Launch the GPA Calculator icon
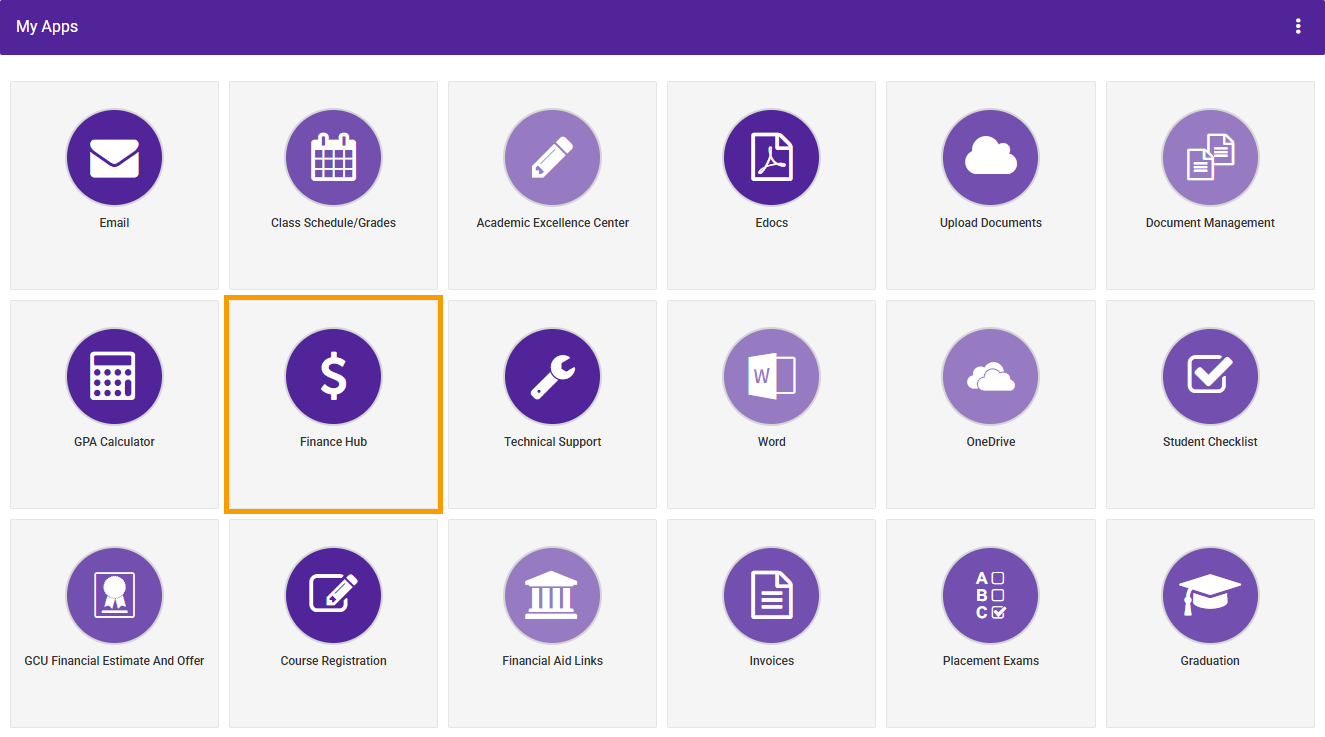This screenshot has width=1325, height=737. coord(114,377)
